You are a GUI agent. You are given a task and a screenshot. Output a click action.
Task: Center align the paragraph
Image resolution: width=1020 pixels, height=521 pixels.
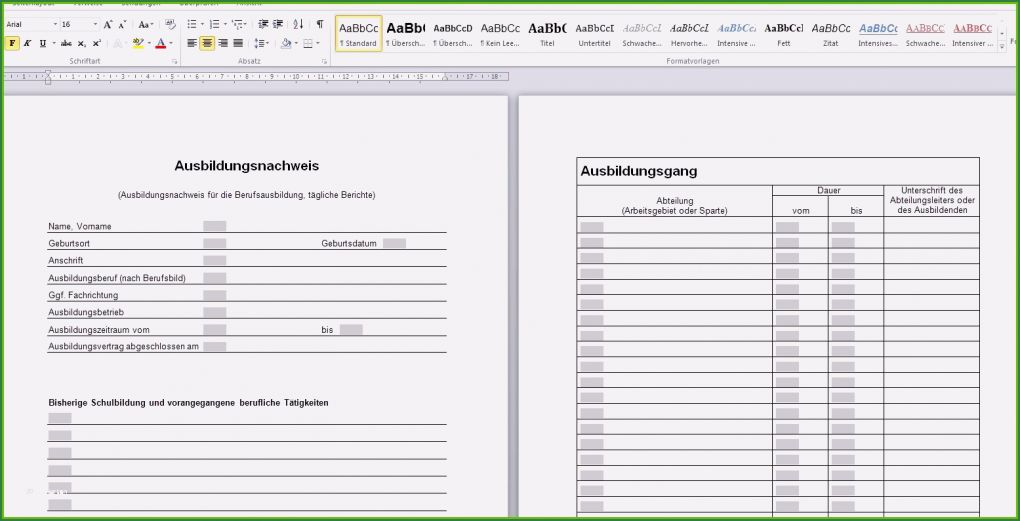click(x=207, y=43)
